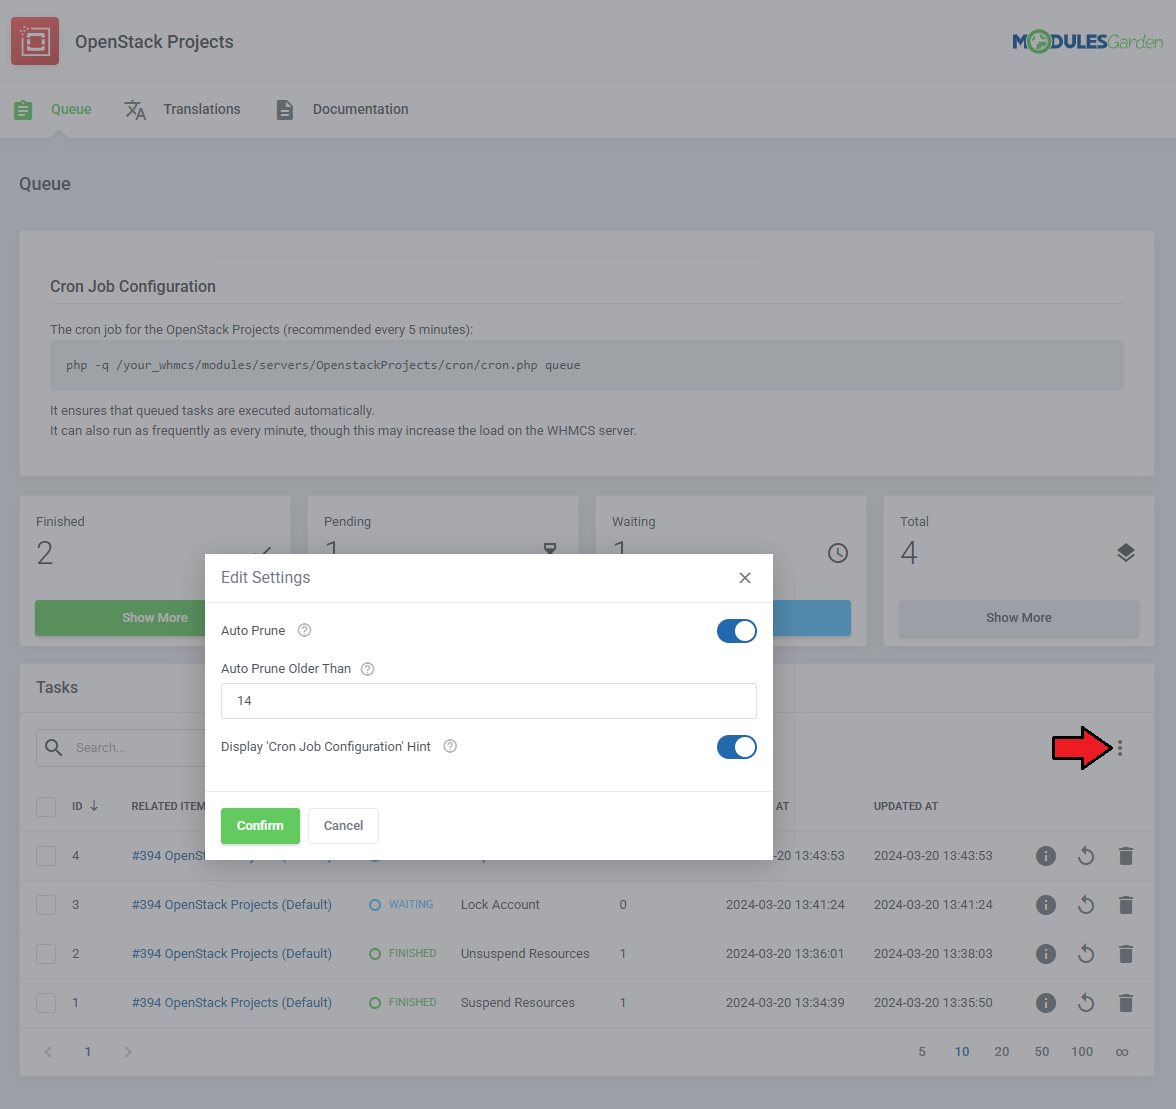Re-run task 4 with retry icon

[x=1086, y=856]
